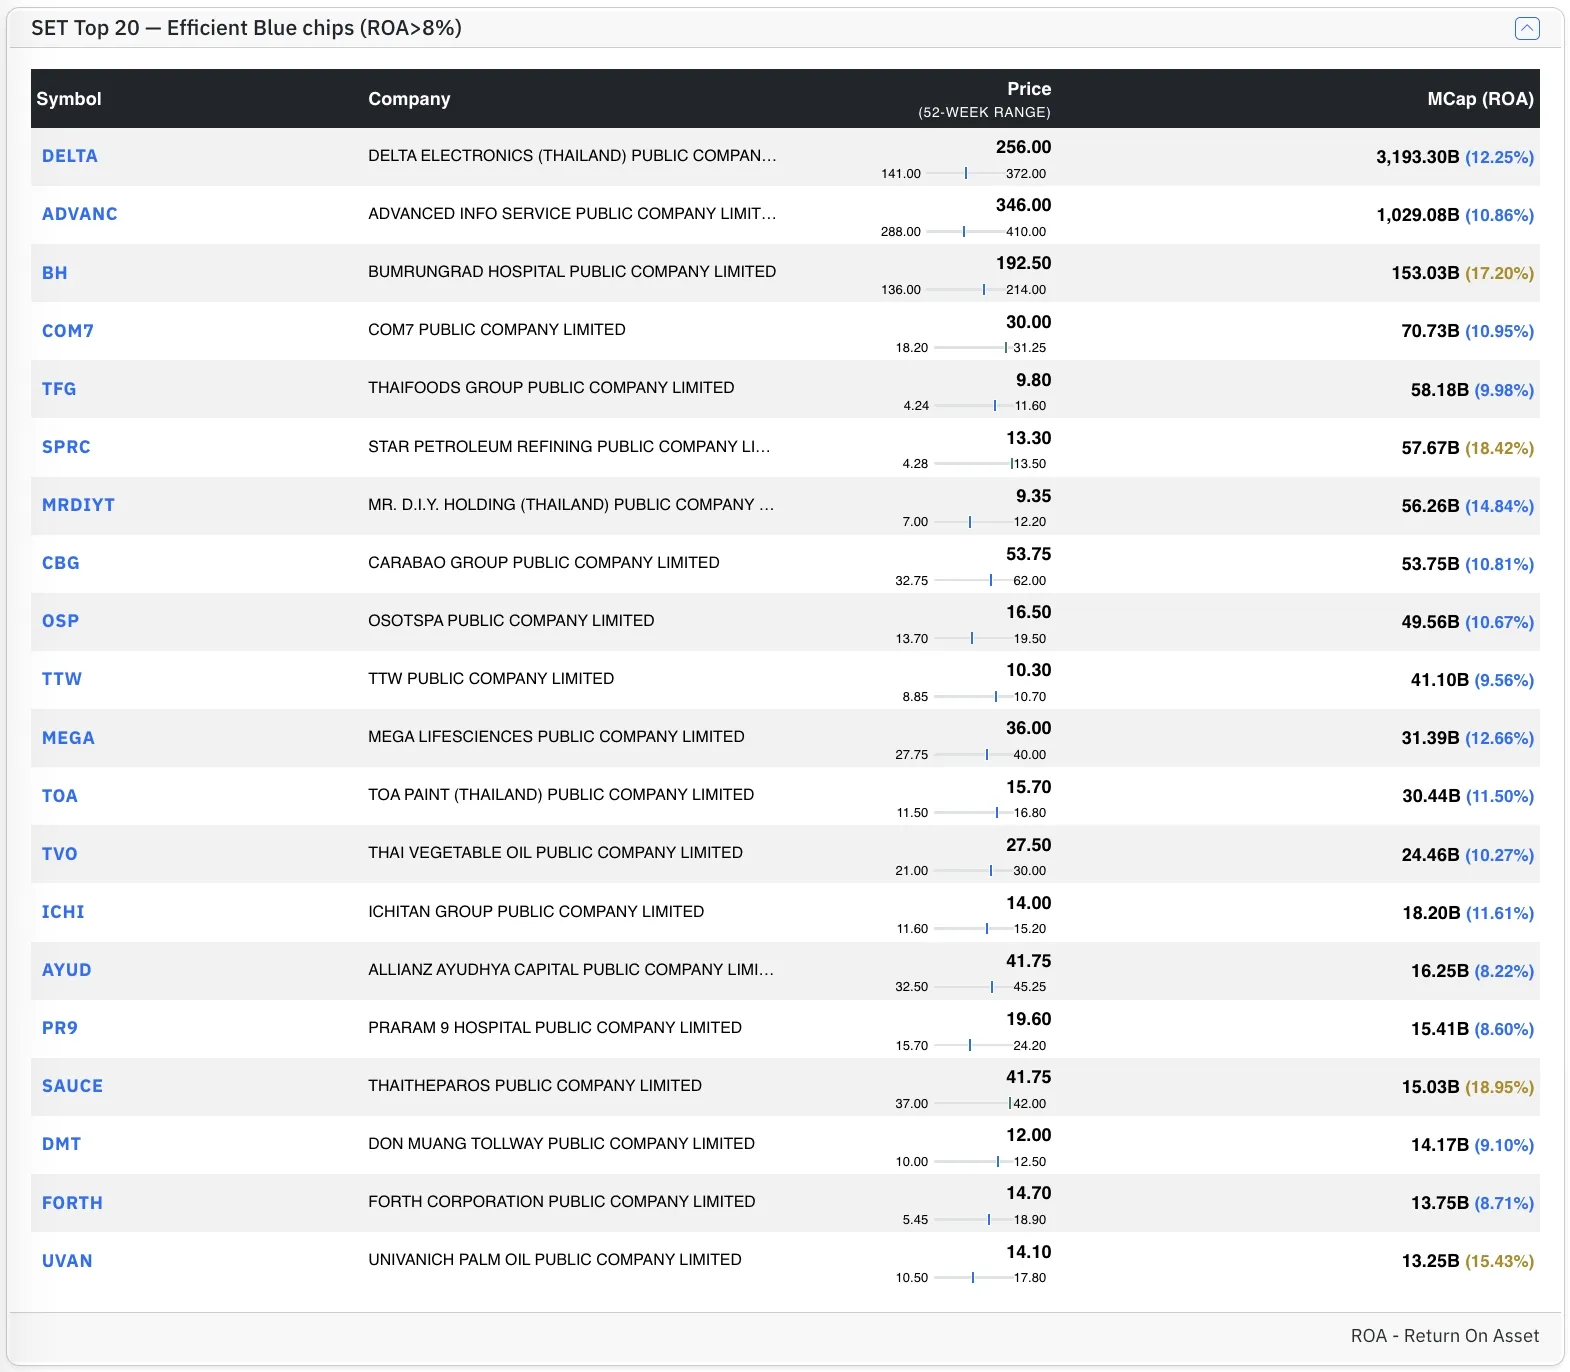Select company name DELTA ELECTRONICS (THAILAND)
The width and height of the screenshot is (1570, 1372).
571,156
